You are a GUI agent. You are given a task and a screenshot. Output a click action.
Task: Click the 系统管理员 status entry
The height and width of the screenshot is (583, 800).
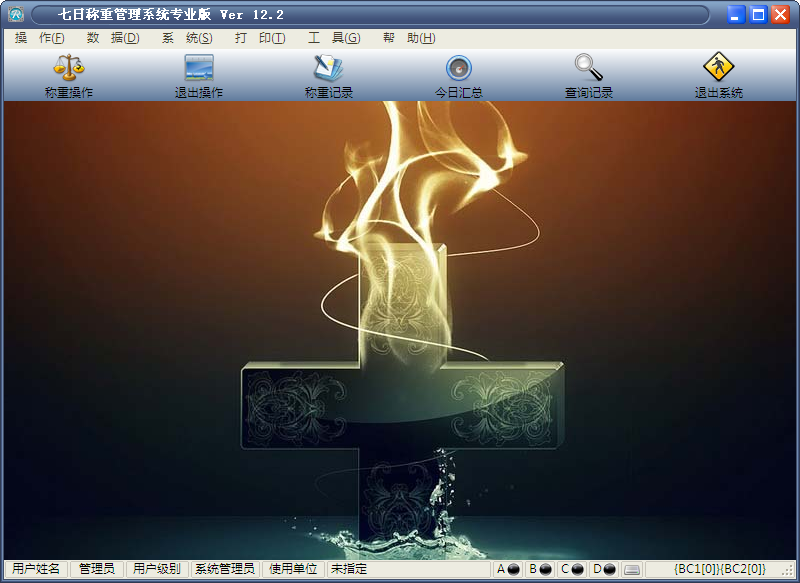[224, 569]
